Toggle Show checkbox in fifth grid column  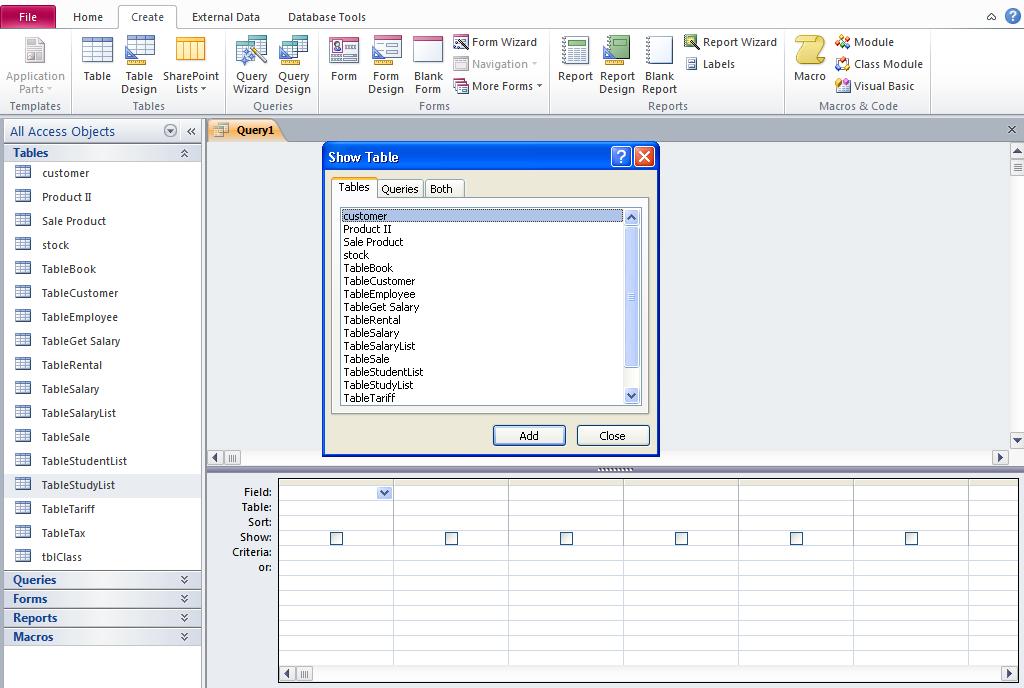click(x=796, y=539)
